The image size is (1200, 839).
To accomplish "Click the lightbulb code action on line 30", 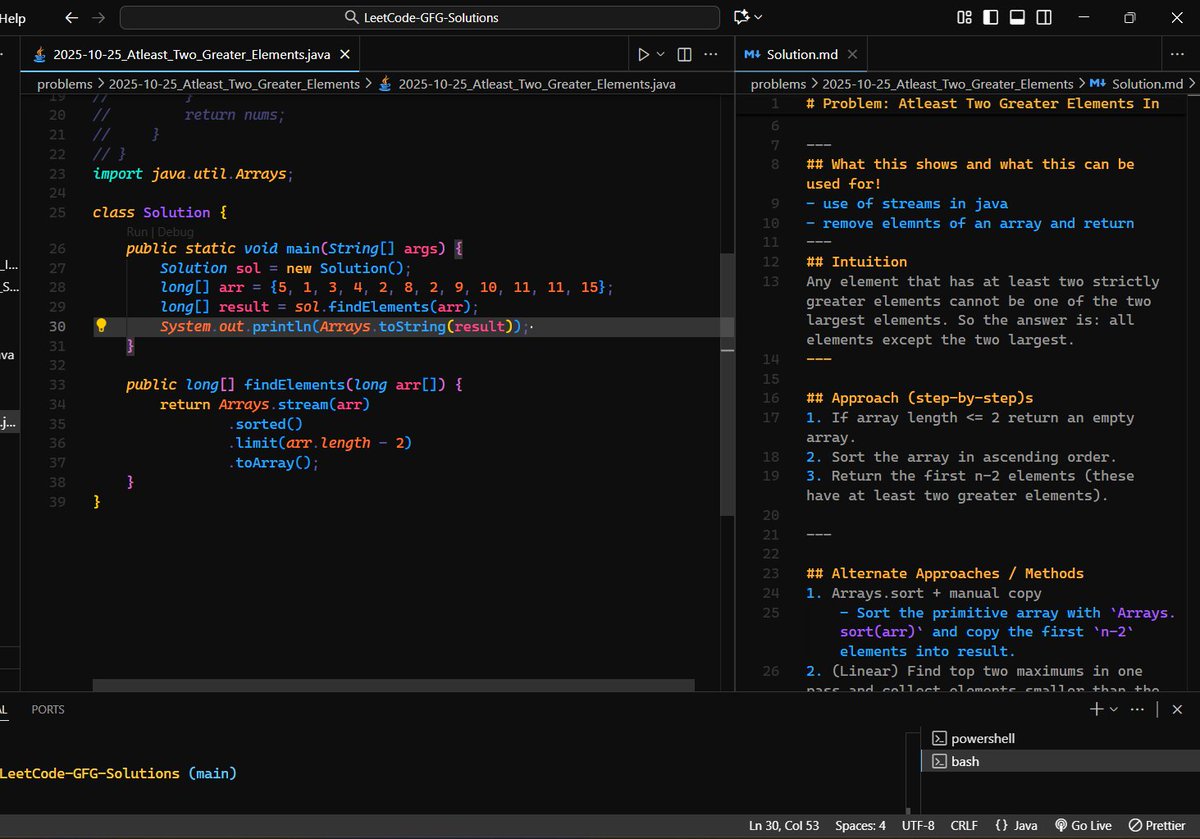I will pyautogui.click(x=101, y=326).
